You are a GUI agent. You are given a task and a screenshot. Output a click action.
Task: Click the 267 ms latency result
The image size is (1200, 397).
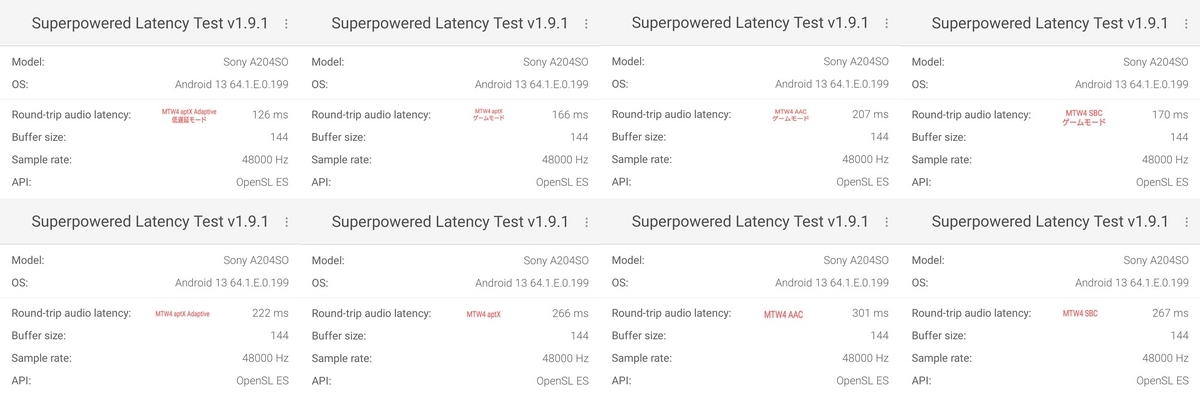click(x=1170, y=313)
